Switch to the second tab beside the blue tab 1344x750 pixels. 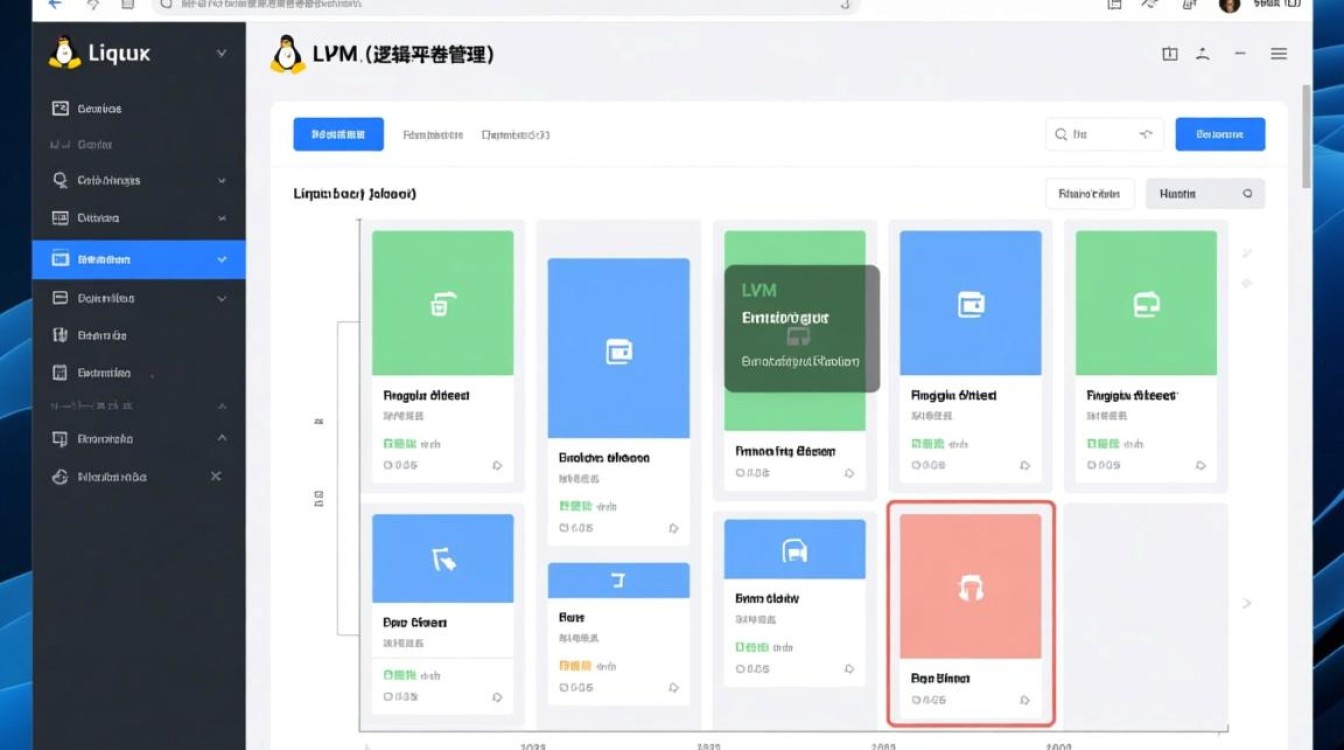(432, 134)
